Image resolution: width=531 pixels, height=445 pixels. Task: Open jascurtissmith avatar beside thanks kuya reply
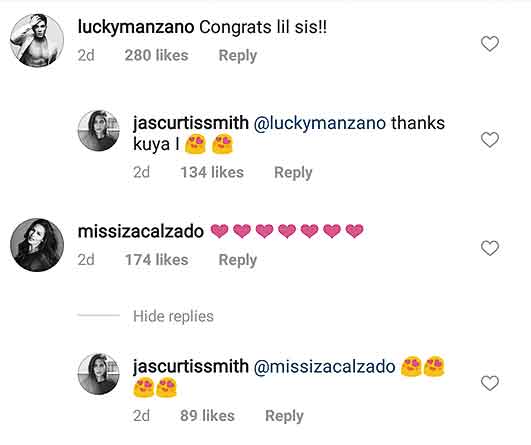99,131
